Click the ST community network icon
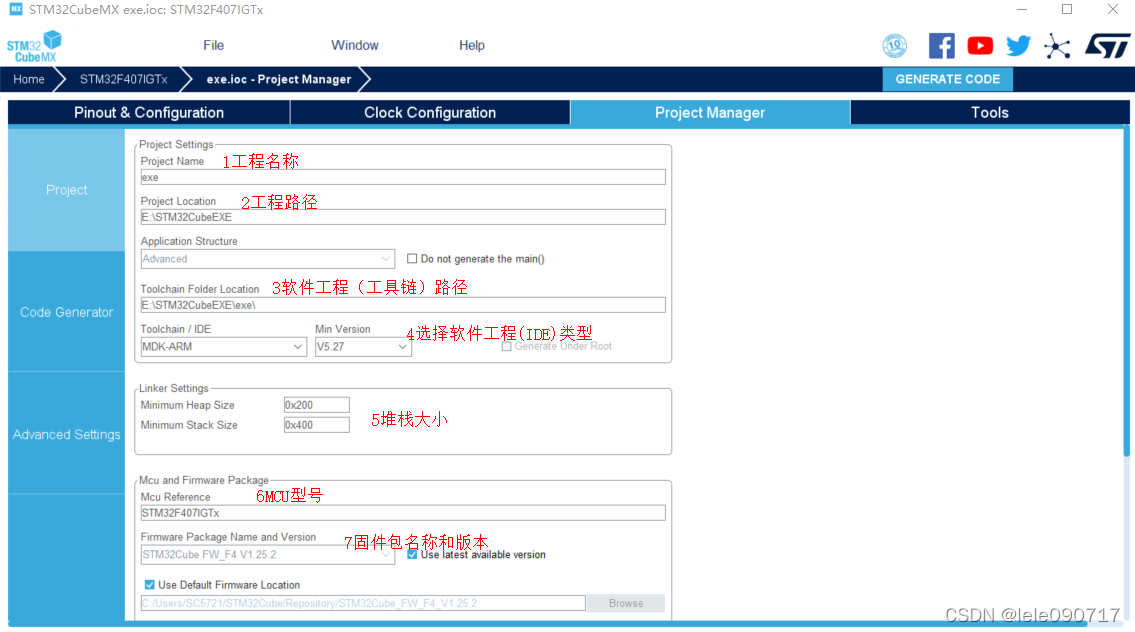This screenshot has width=1135, height=632. 1057,46
